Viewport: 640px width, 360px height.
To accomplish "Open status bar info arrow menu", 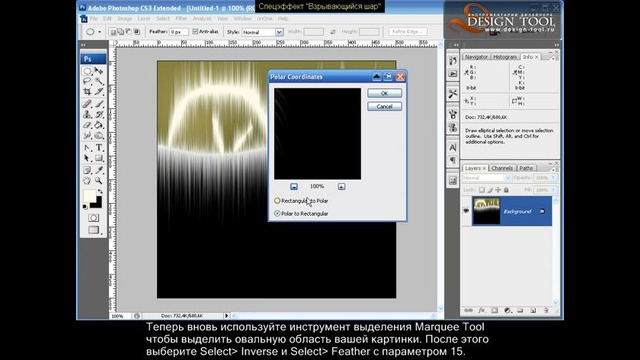I will [227, 316].
